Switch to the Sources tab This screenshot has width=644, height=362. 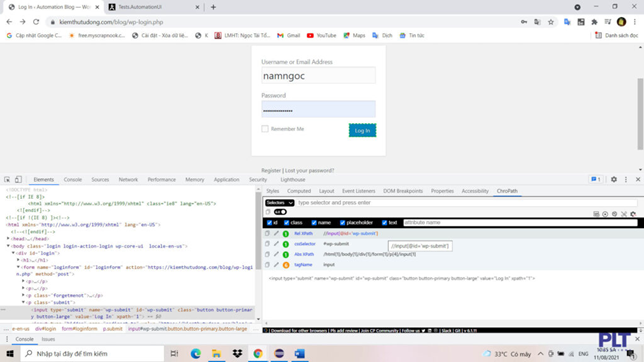(x=100, y=180)
